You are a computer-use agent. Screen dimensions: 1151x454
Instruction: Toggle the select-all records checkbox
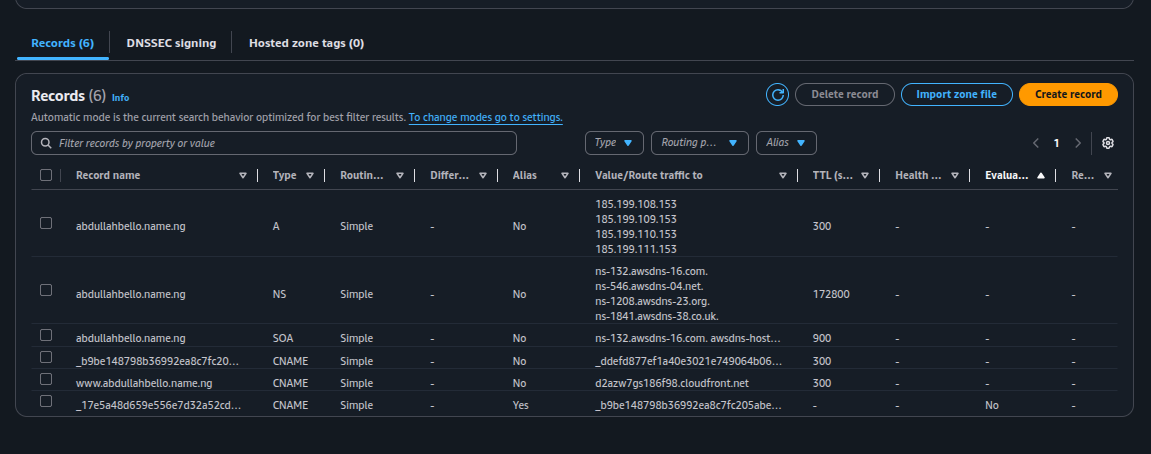point(46,175)
